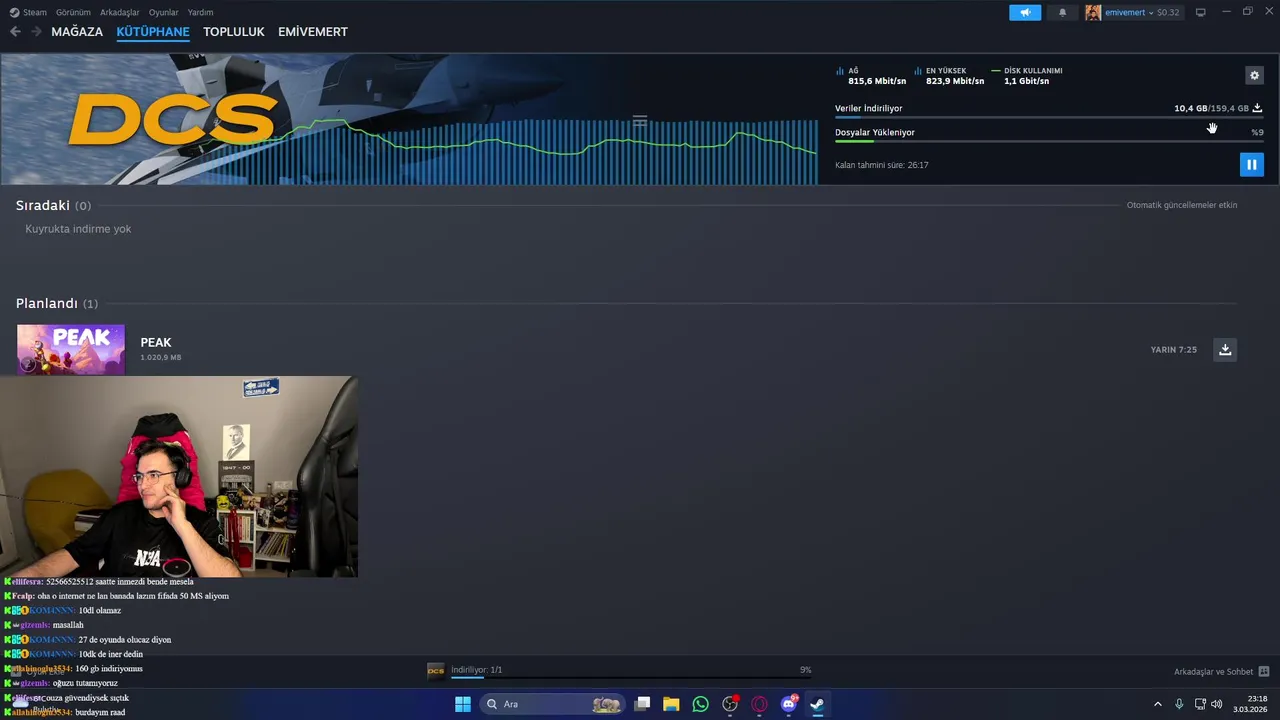The height and width of the screenshot is (720, 1280).
Task: Open the tray volume icon
Action: 1216,704
